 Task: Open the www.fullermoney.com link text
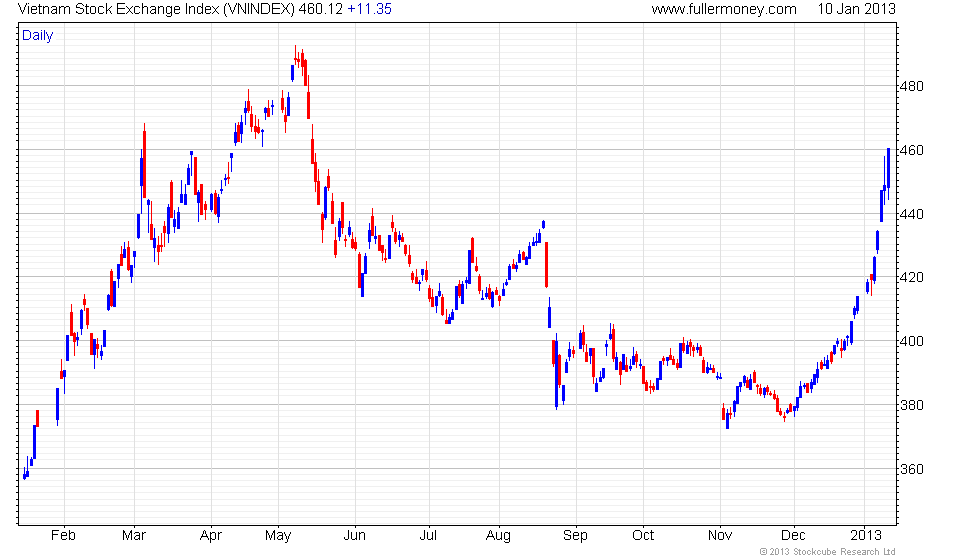(724, 9)
